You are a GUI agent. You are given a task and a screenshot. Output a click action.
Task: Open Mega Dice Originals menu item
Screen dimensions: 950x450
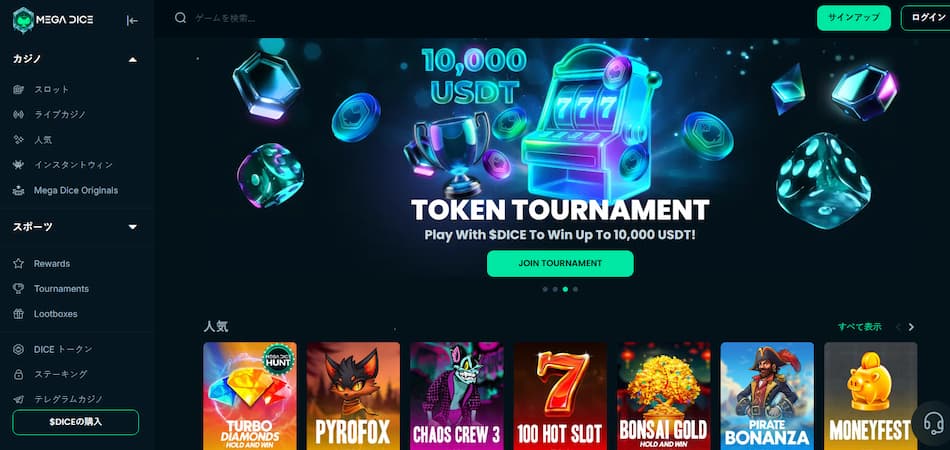(x=76, y=190)
